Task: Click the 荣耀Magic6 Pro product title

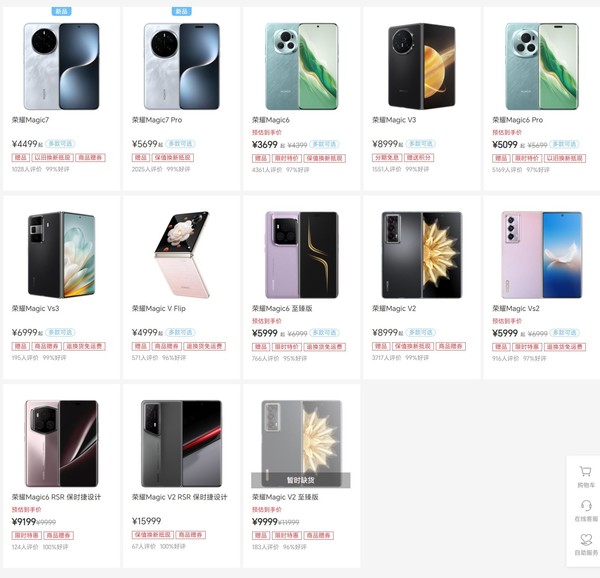Action: tap(518, 119)
